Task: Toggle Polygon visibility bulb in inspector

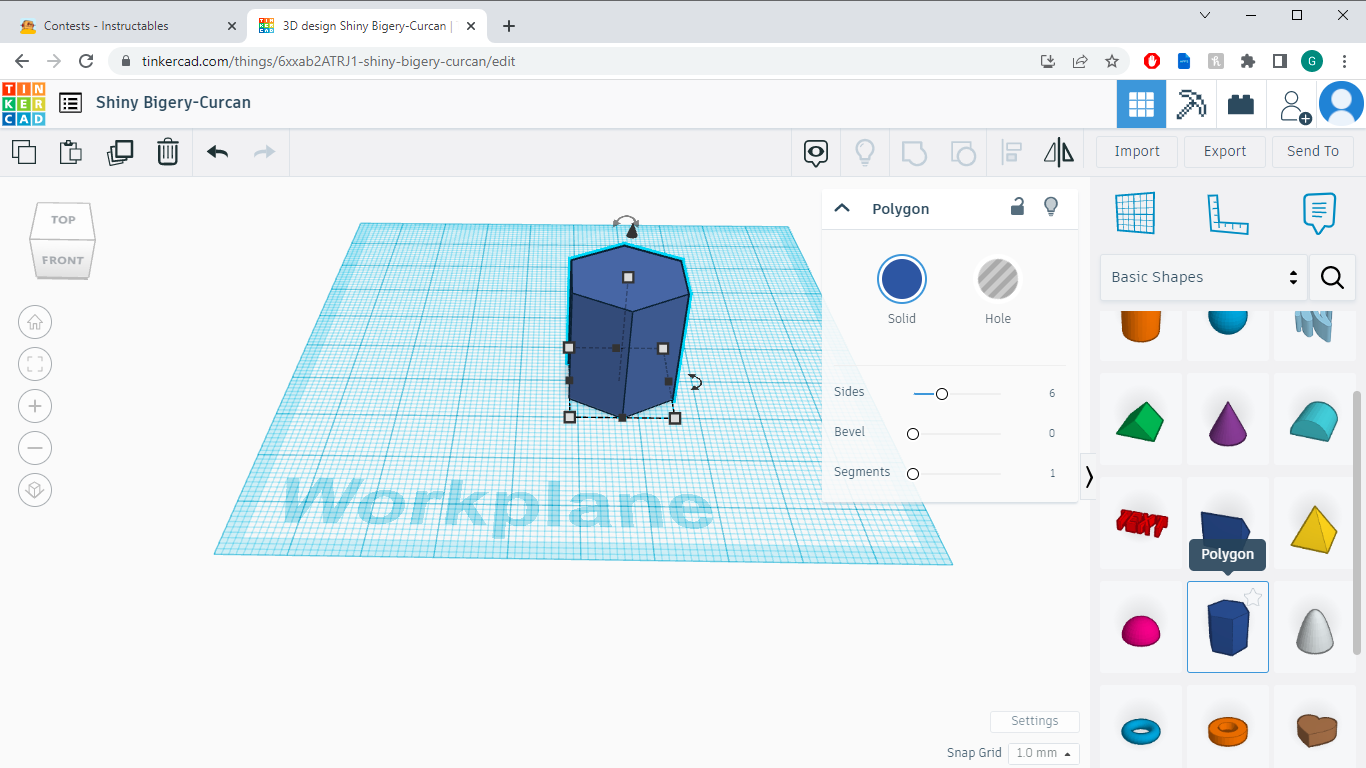Action: pyautogui.click(x=1051, y=207)
